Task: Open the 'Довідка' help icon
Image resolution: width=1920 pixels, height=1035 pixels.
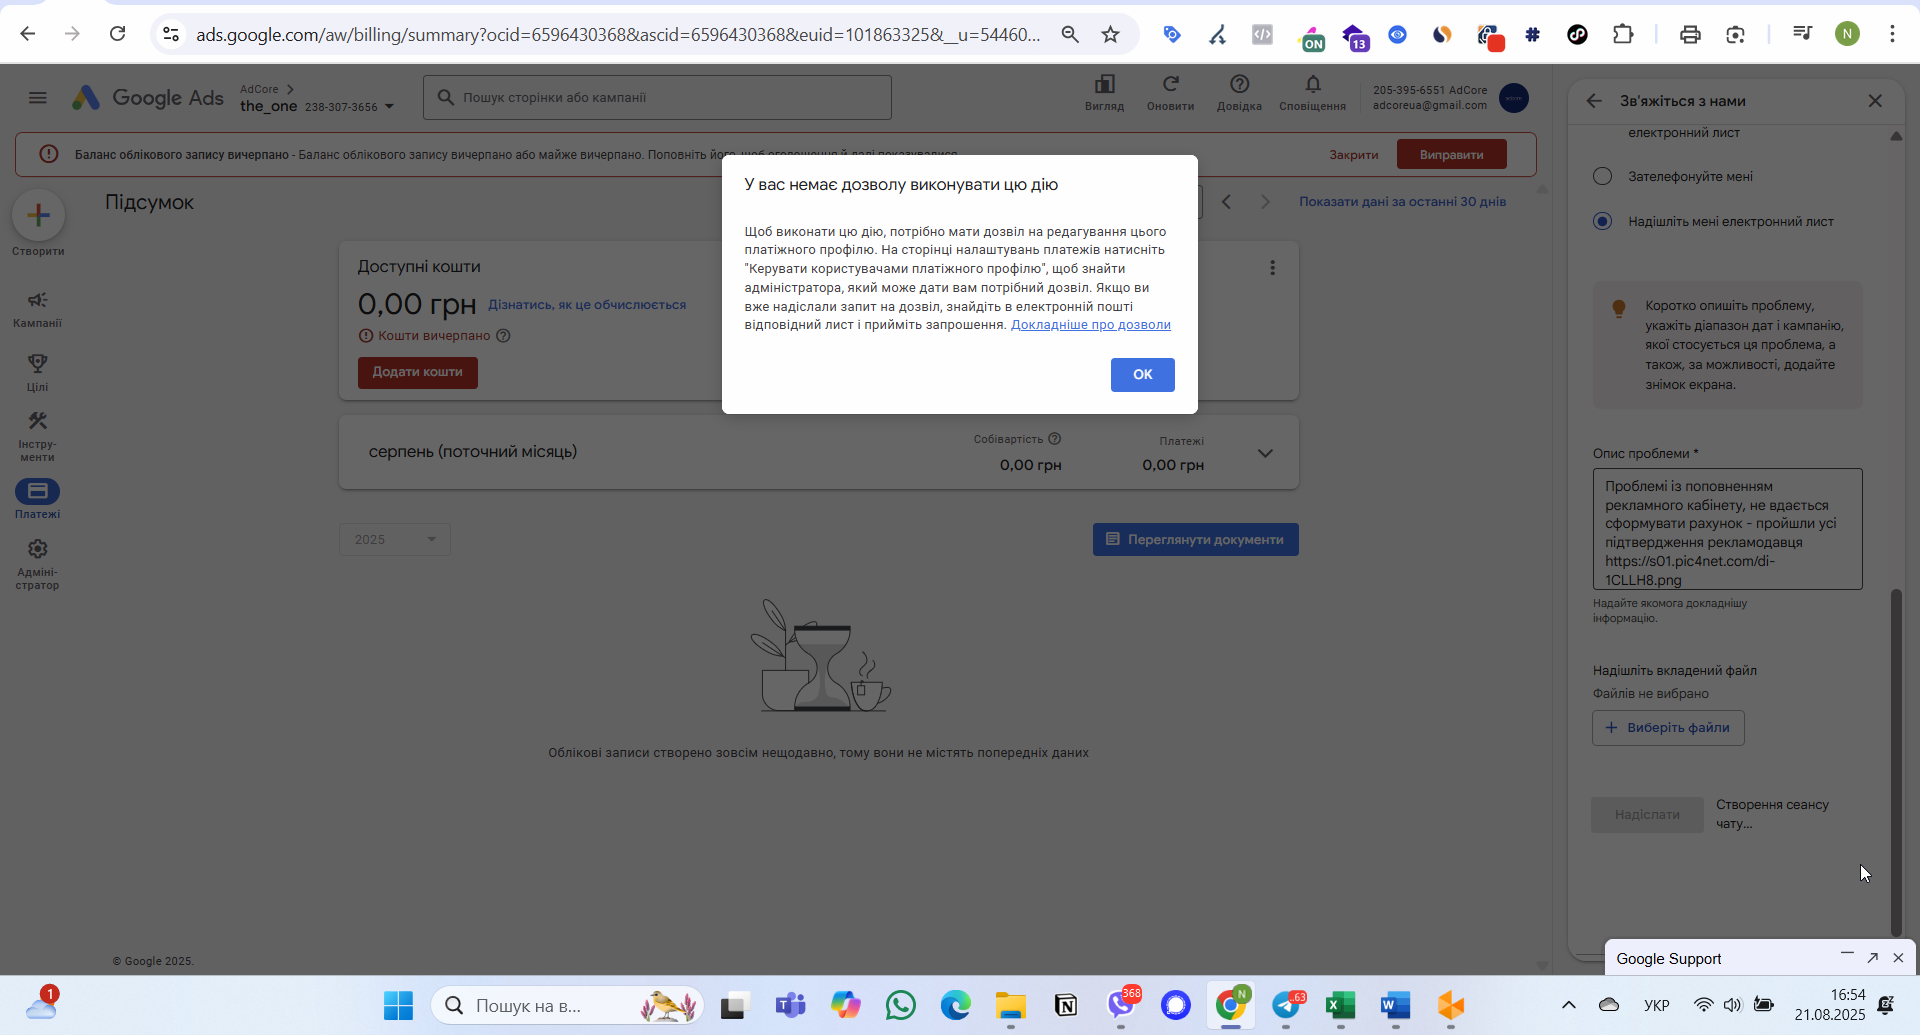Action: click(1239, 92)
